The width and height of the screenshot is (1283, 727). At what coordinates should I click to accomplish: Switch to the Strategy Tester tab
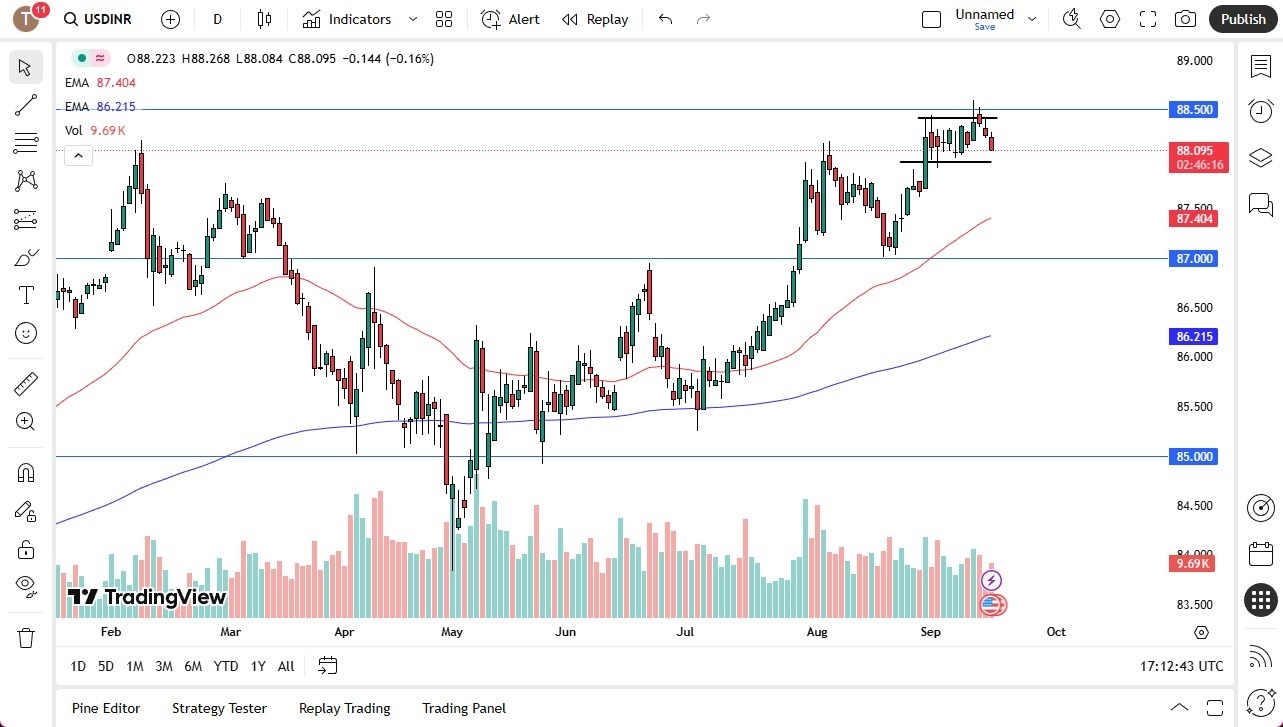(219, 708)
